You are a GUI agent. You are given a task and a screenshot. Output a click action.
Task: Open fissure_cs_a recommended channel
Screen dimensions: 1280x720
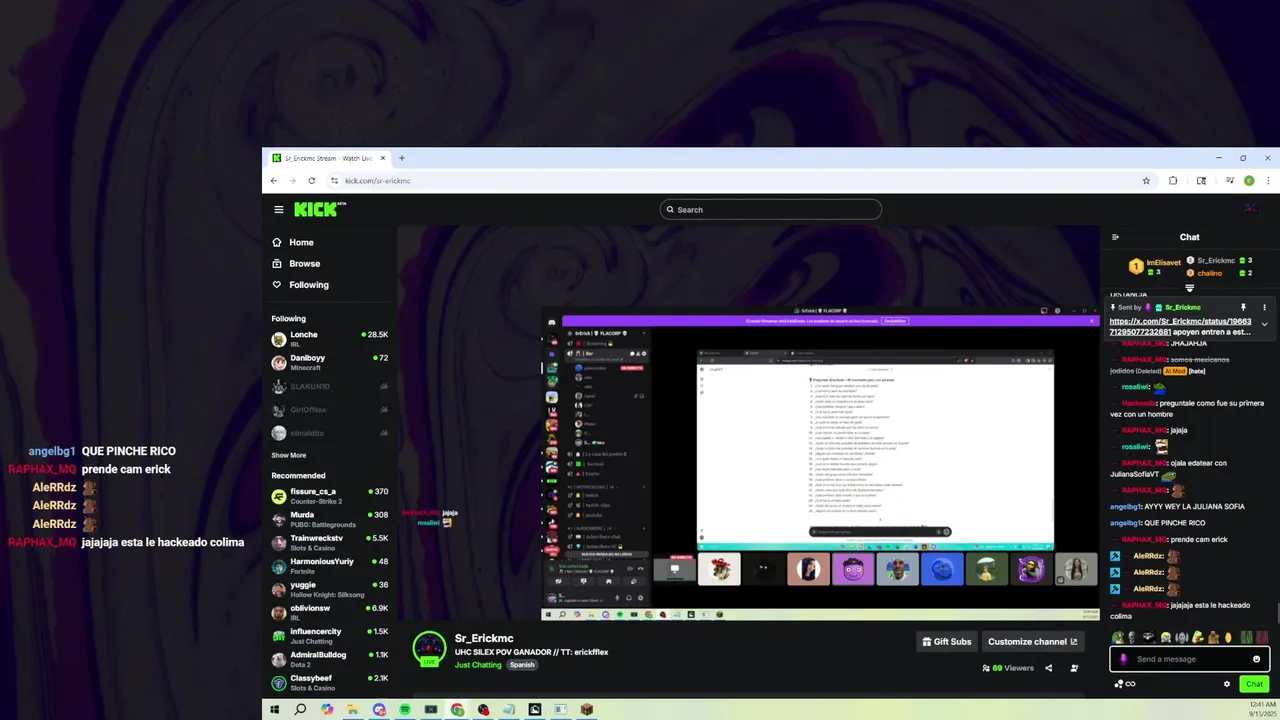[x=330, y=496]
